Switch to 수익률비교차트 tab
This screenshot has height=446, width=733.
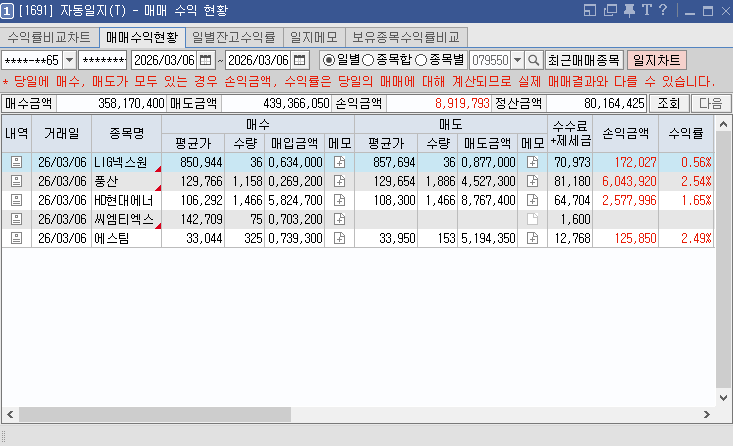[x=49, y=37]
